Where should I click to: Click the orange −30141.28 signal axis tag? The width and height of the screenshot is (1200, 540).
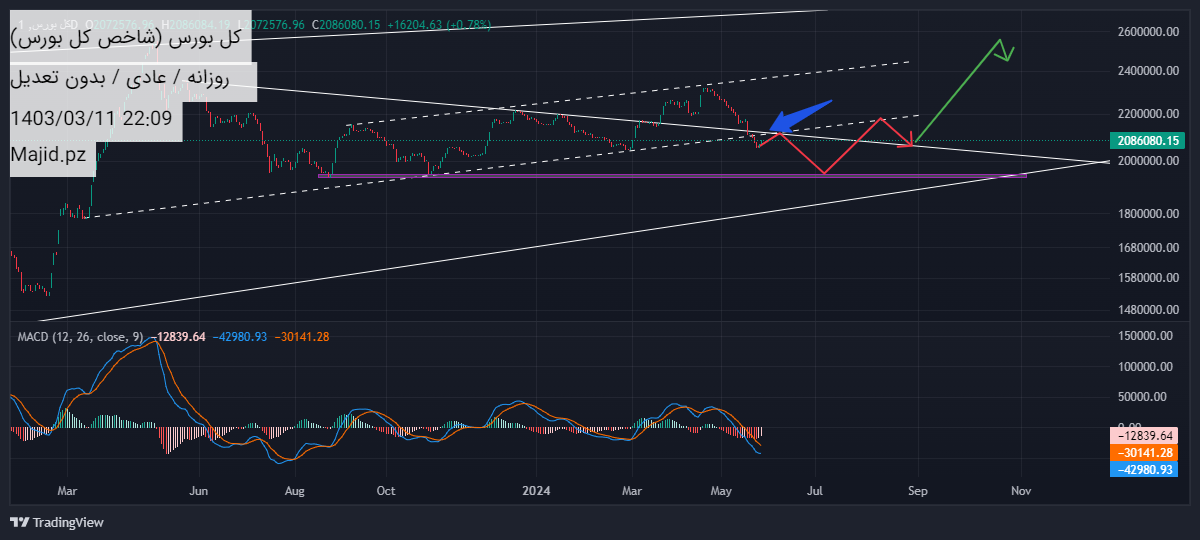[x=1144, y=452]
